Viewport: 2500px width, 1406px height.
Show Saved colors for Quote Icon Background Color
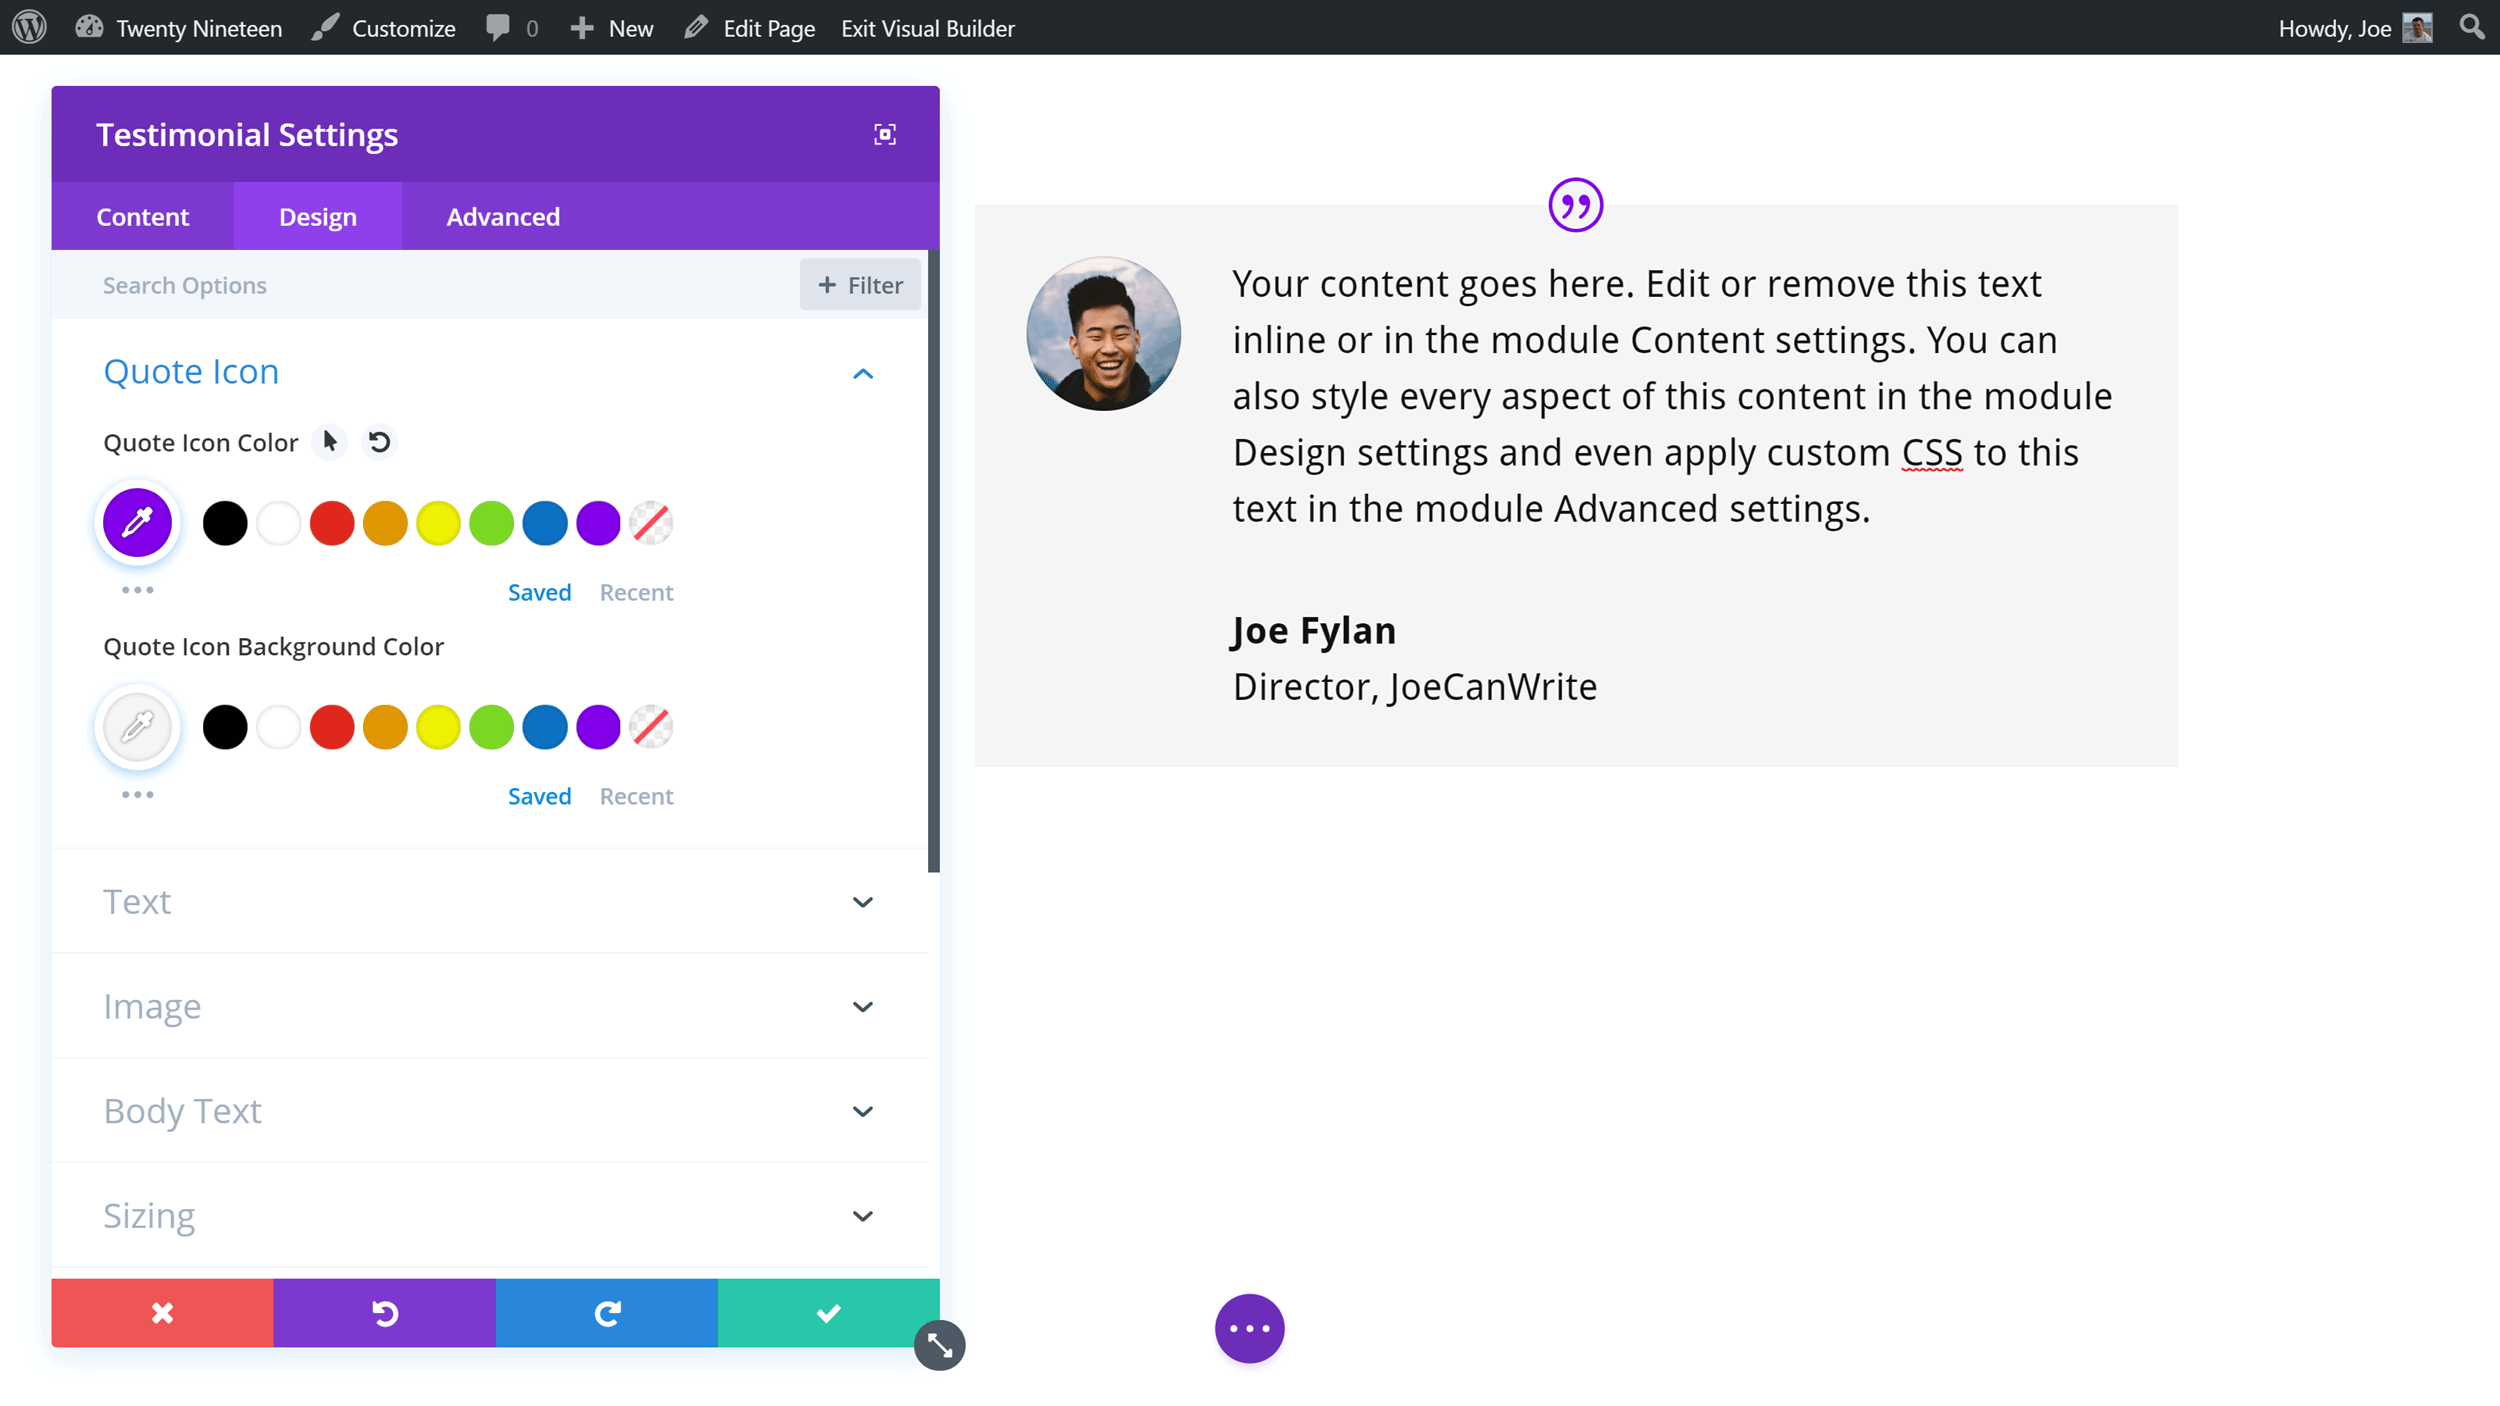[x=539, y=796]
